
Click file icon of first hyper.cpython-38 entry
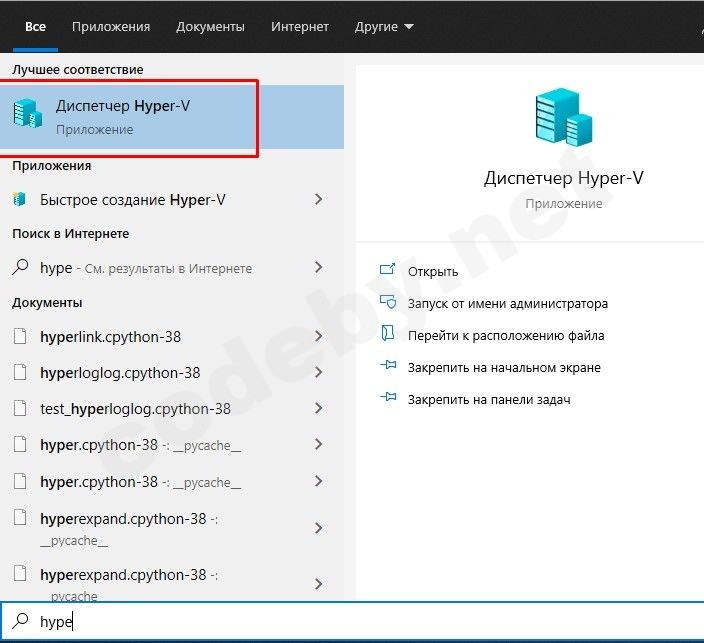[x=20, y=444]
